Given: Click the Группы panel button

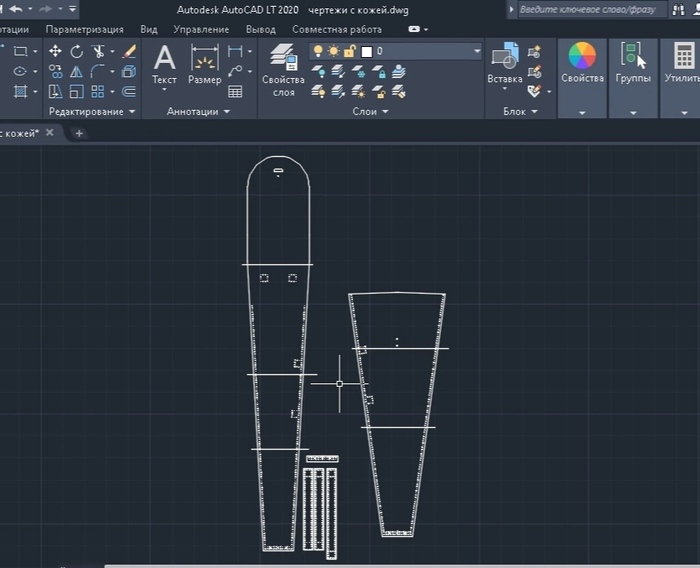Looking at the screenshot, I should coord(632,65).
